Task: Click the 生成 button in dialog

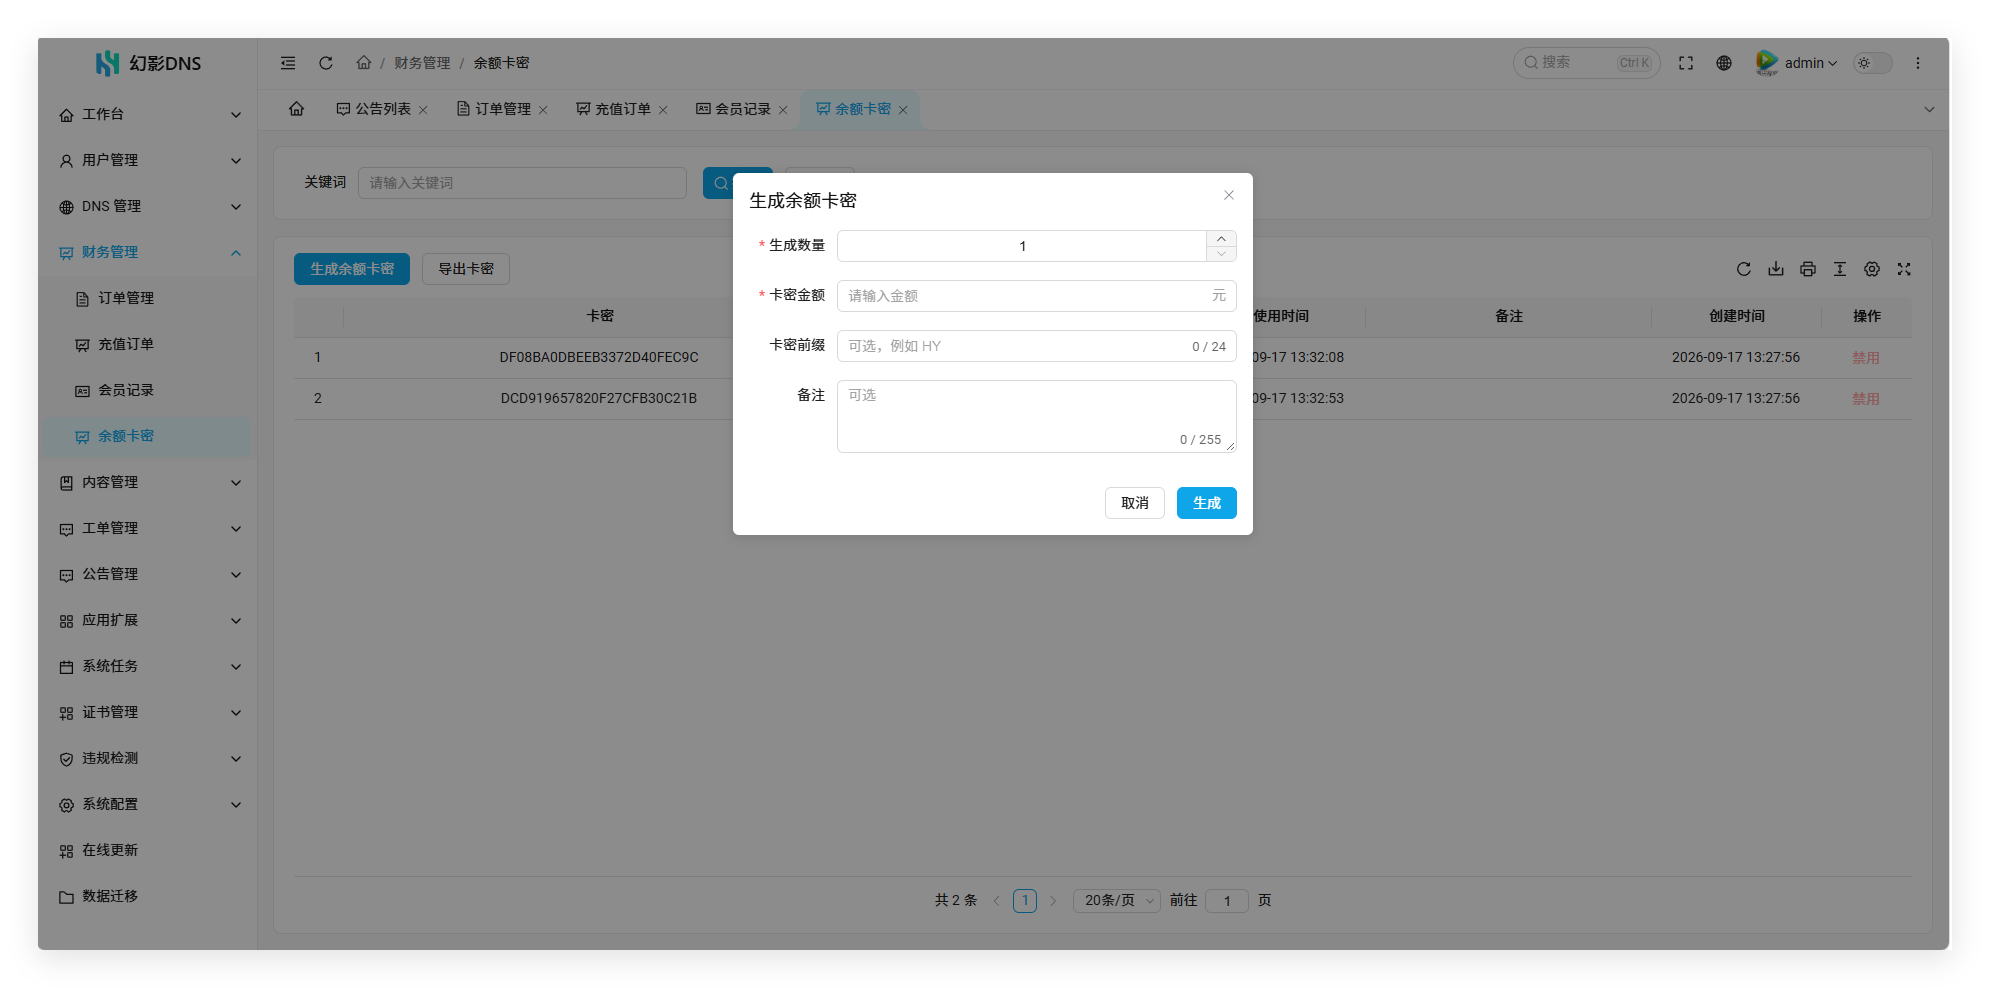Action: click(1207, 503)
